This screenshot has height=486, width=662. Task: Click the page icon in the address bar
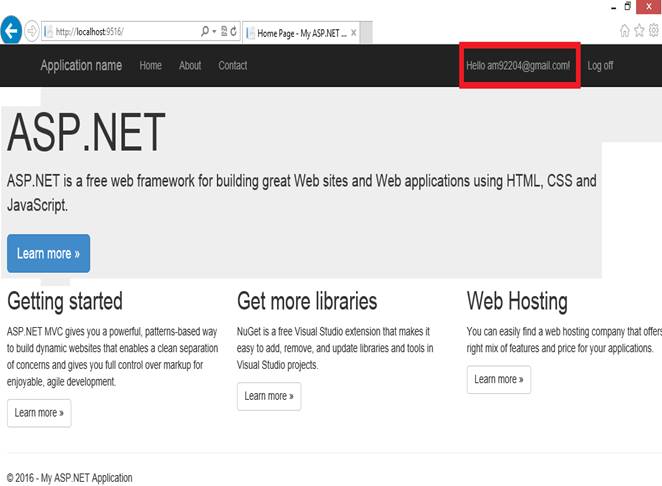click(49, 32)
